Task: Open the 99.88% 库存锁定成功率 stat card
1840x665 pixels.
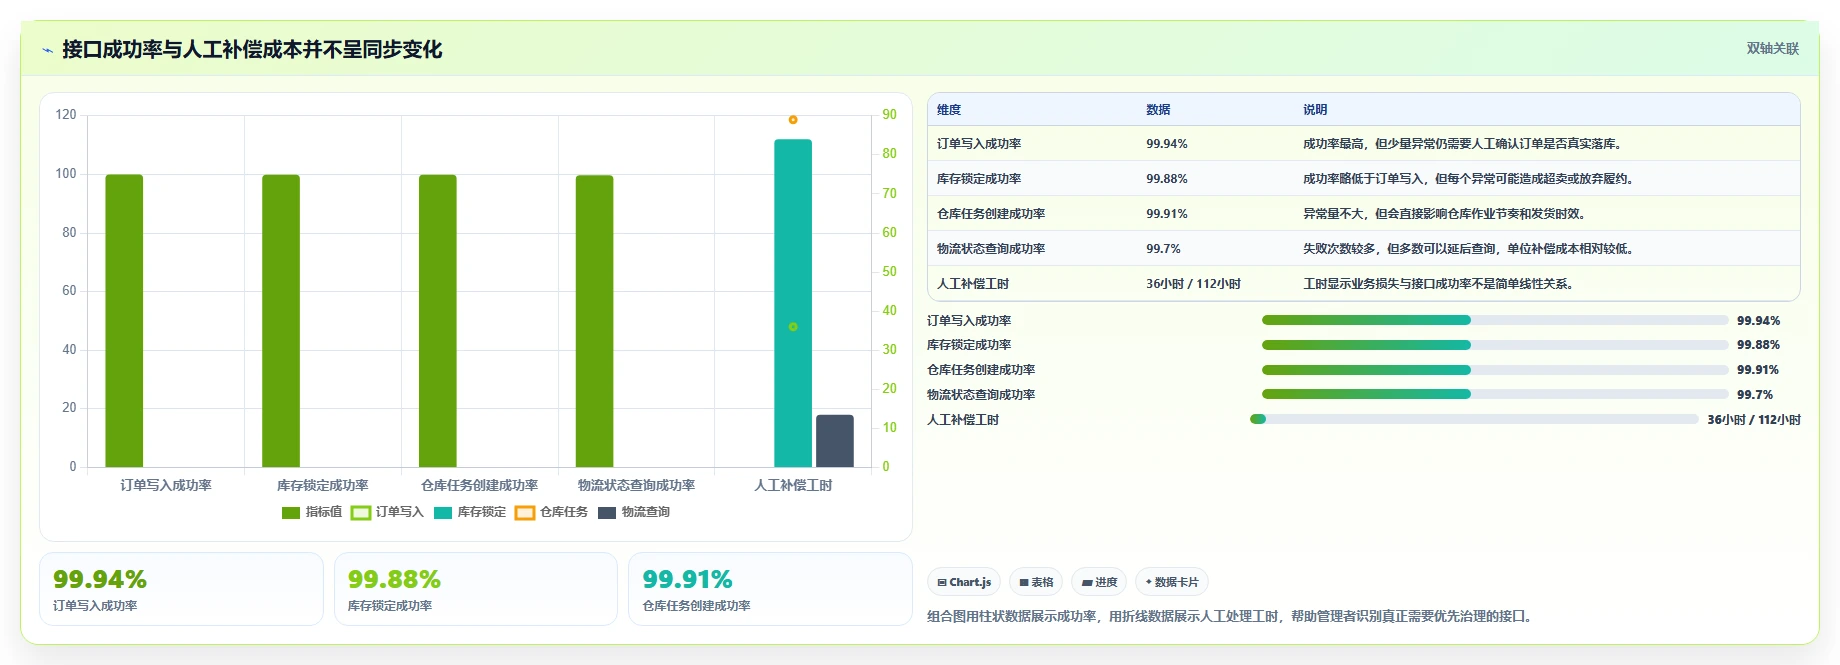Action: pos(476,589)
